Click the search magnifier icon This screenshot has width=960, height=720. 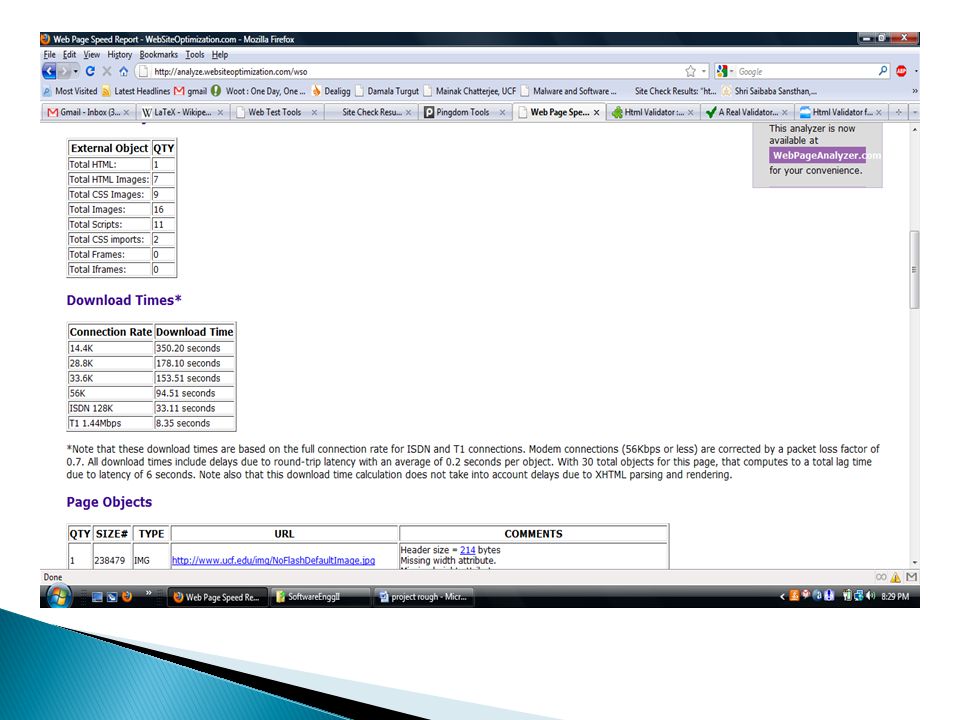pyautogui.click(x=882, y=71)
